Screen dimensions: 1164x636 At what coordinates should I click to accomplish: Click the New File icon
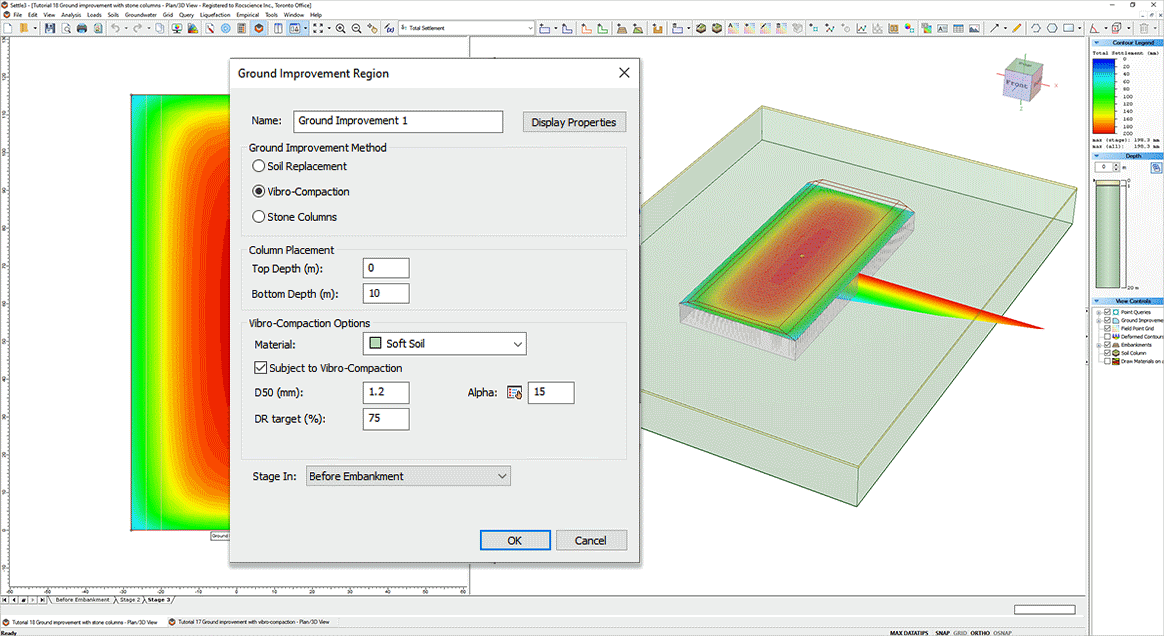tap(8, 28)
